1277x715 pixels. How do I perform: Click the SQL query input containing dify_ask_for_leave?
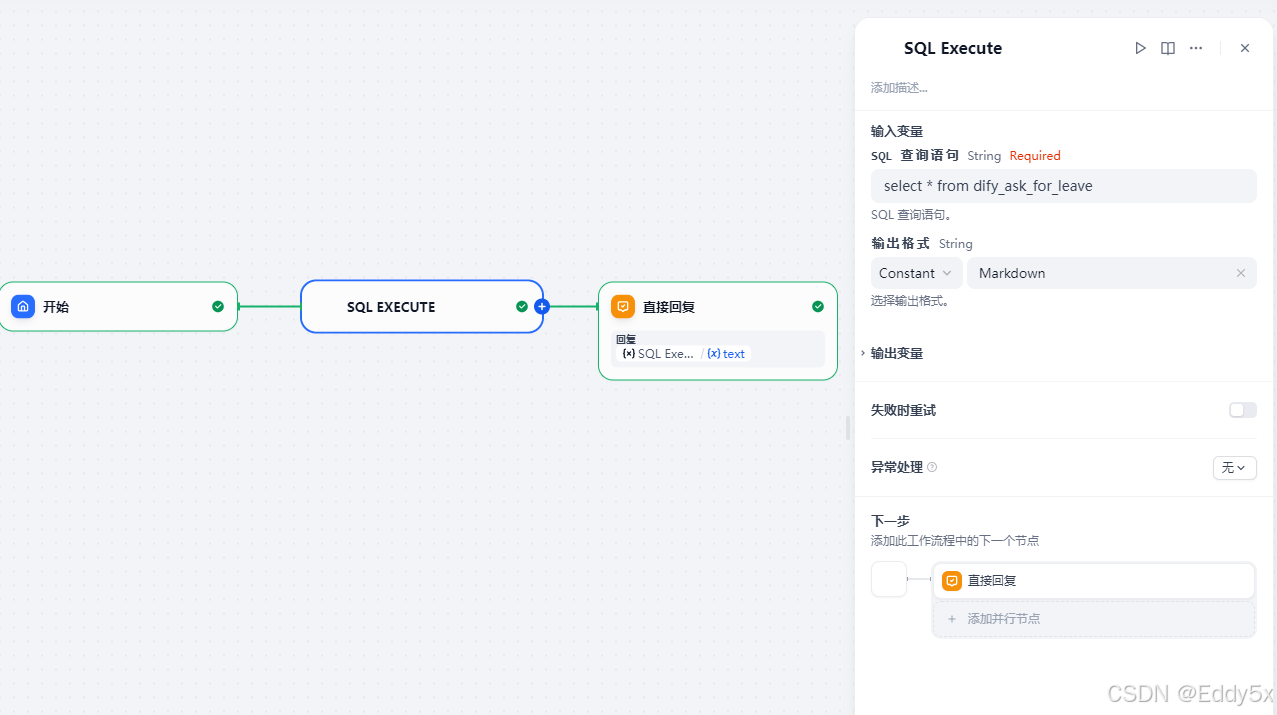coord(1063,186)
